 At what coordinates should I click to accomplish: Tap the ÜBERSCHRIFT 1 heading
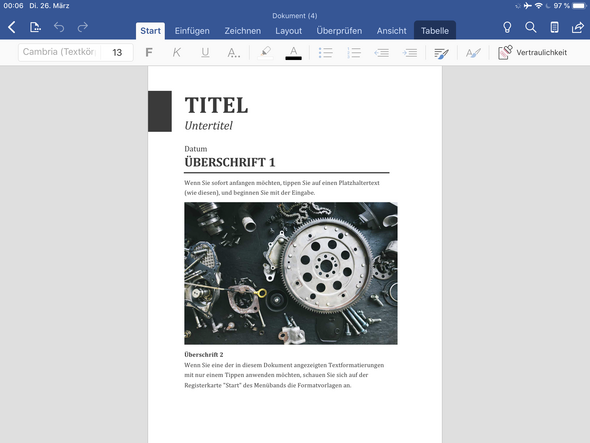tap(230, 162)
